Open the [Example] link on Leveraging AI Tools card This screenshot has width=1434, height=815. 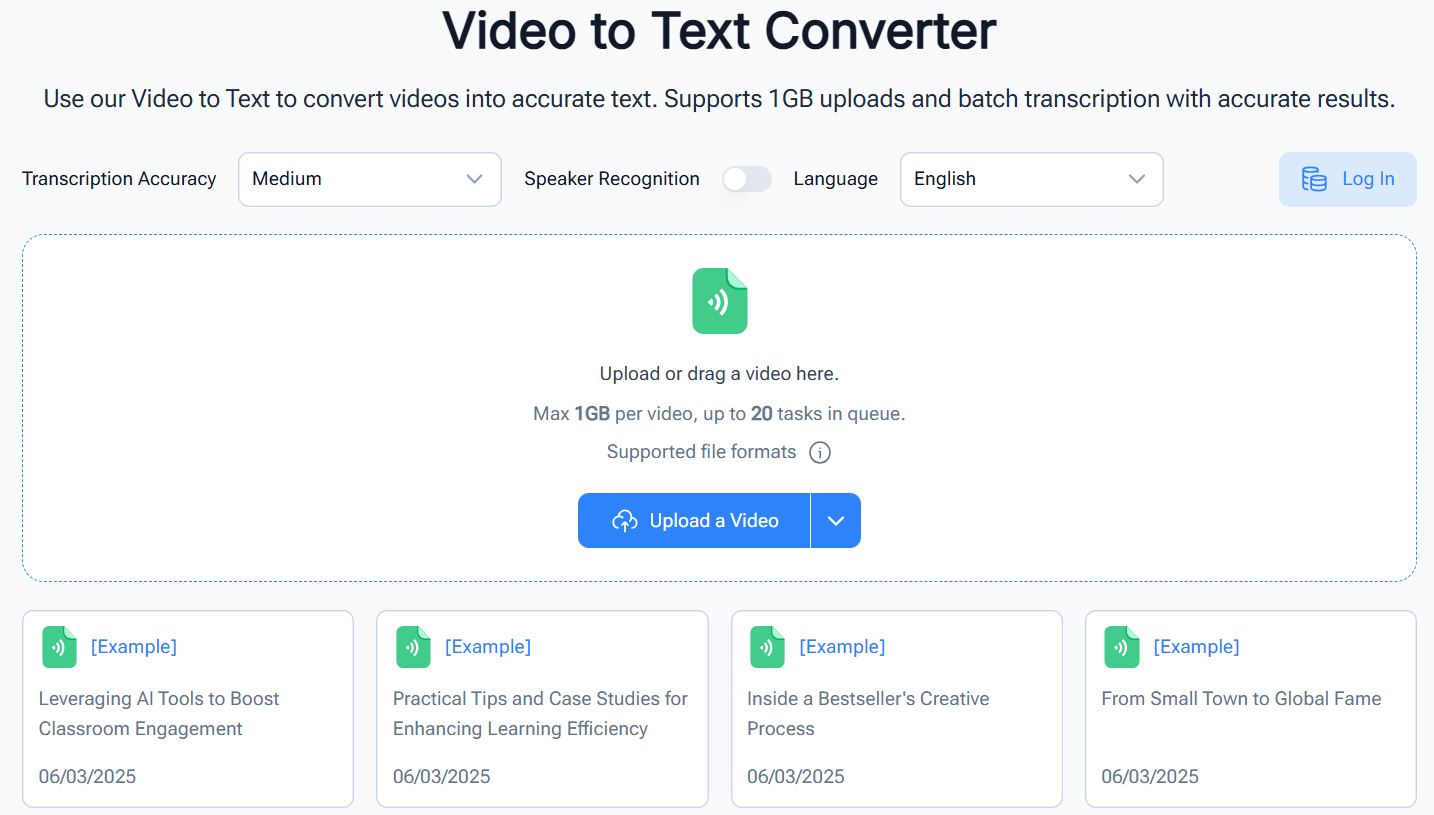tap(134, 647)
